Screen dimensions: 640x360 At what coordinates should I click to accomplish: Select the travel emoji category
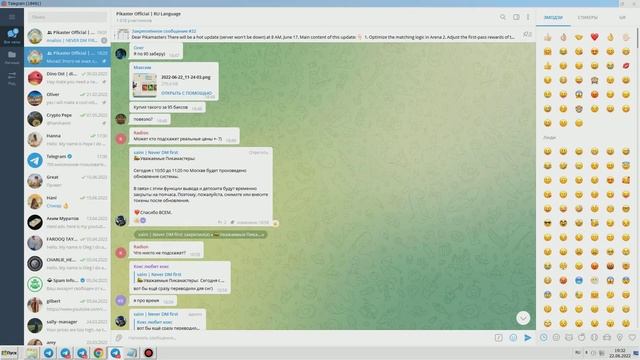point(607,337)
